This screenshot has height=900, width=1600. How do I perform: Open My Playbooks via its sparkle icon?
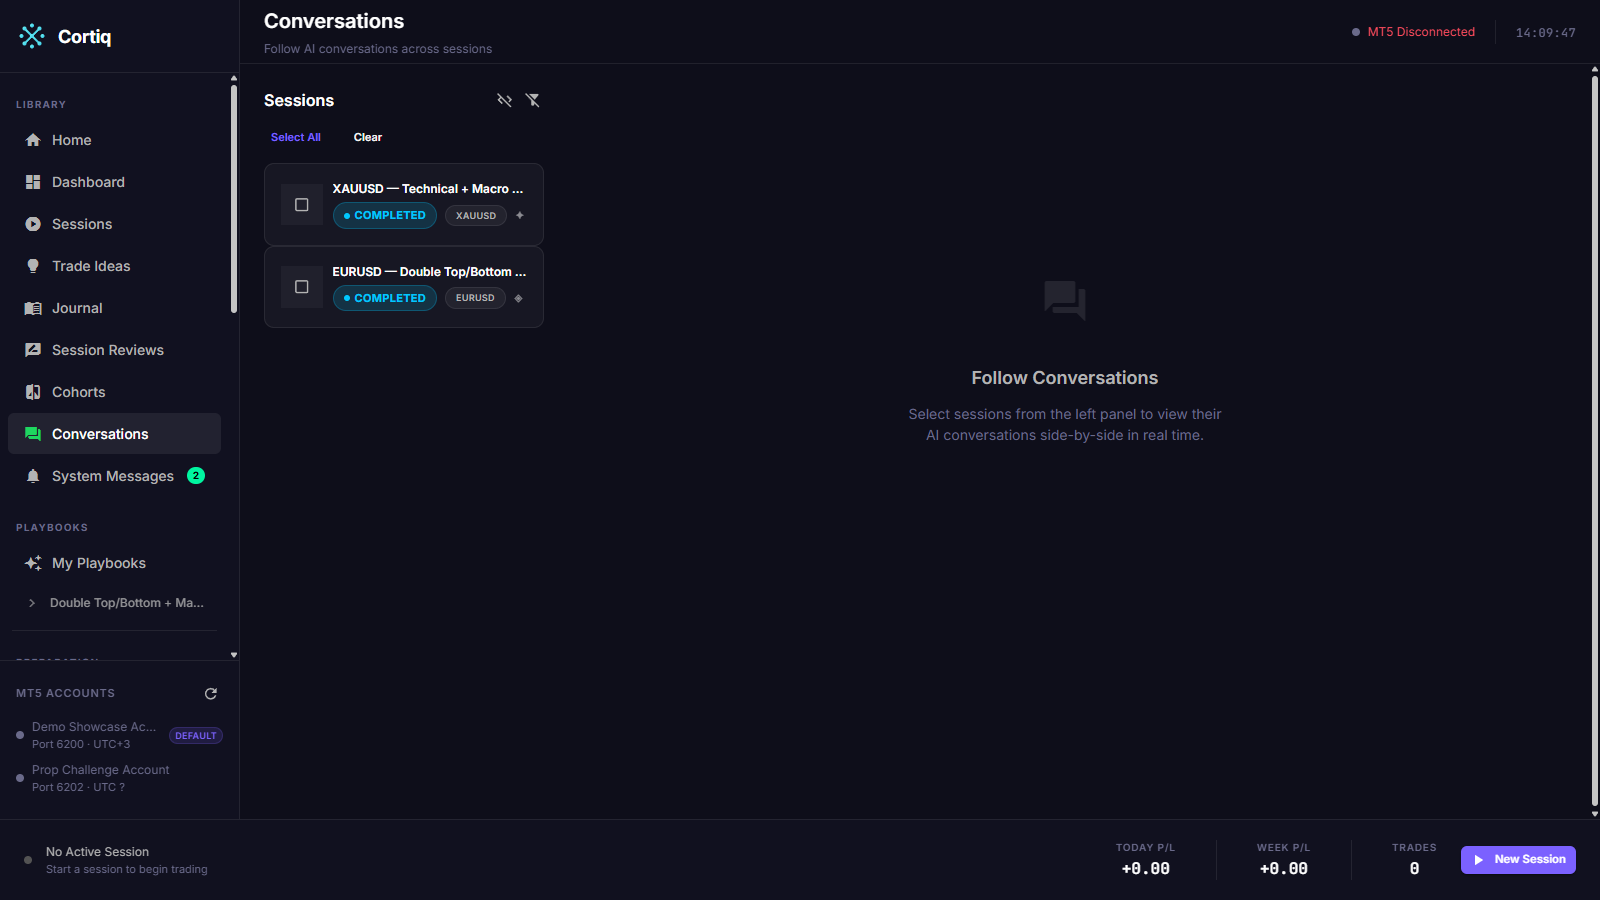pos(33,563)
